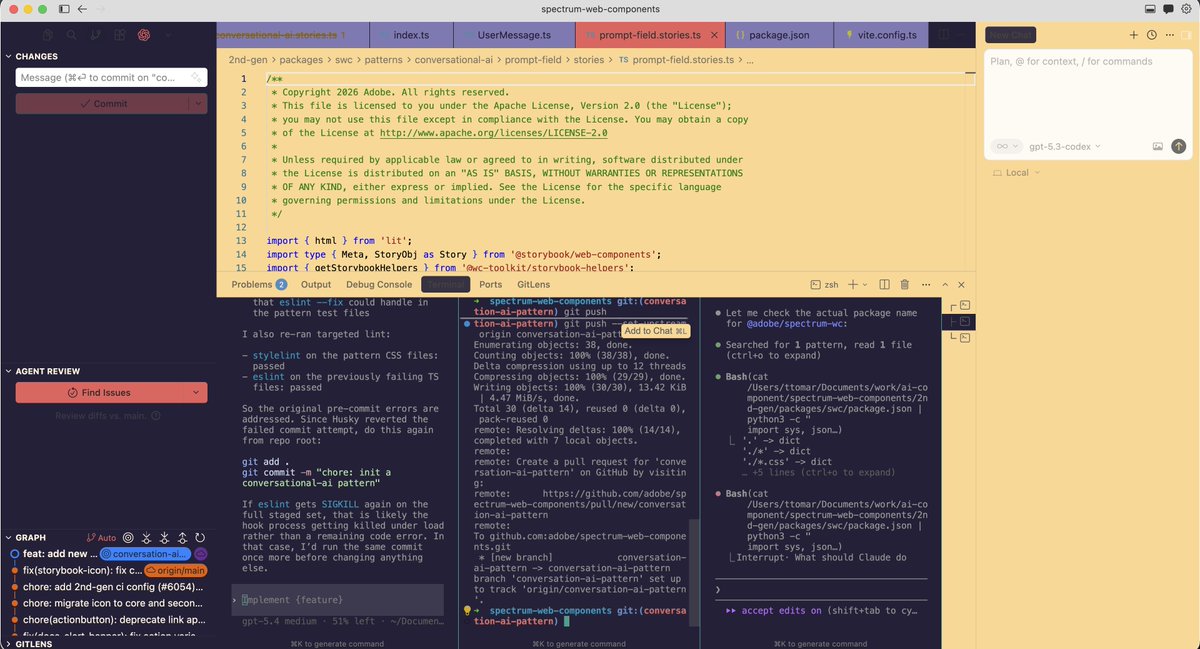Open the Extensions icon in the sidebar
Screen dimensions: 1200x649
pyautogui.click(x=120, y=34)
